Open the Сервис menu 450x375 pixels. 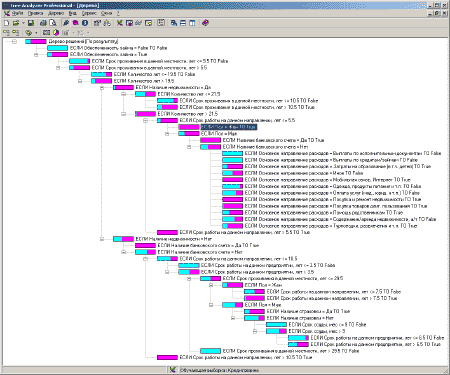[89, 13]
